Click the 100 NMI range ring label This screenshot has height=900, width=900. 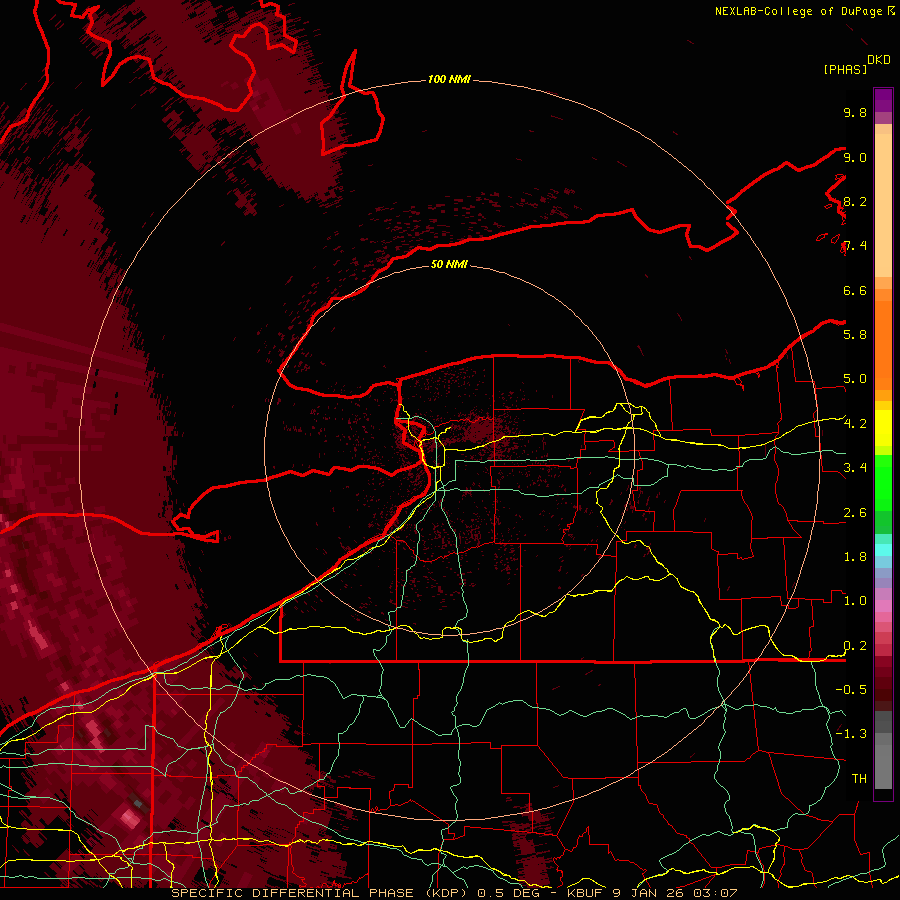[x=449, y=79]
